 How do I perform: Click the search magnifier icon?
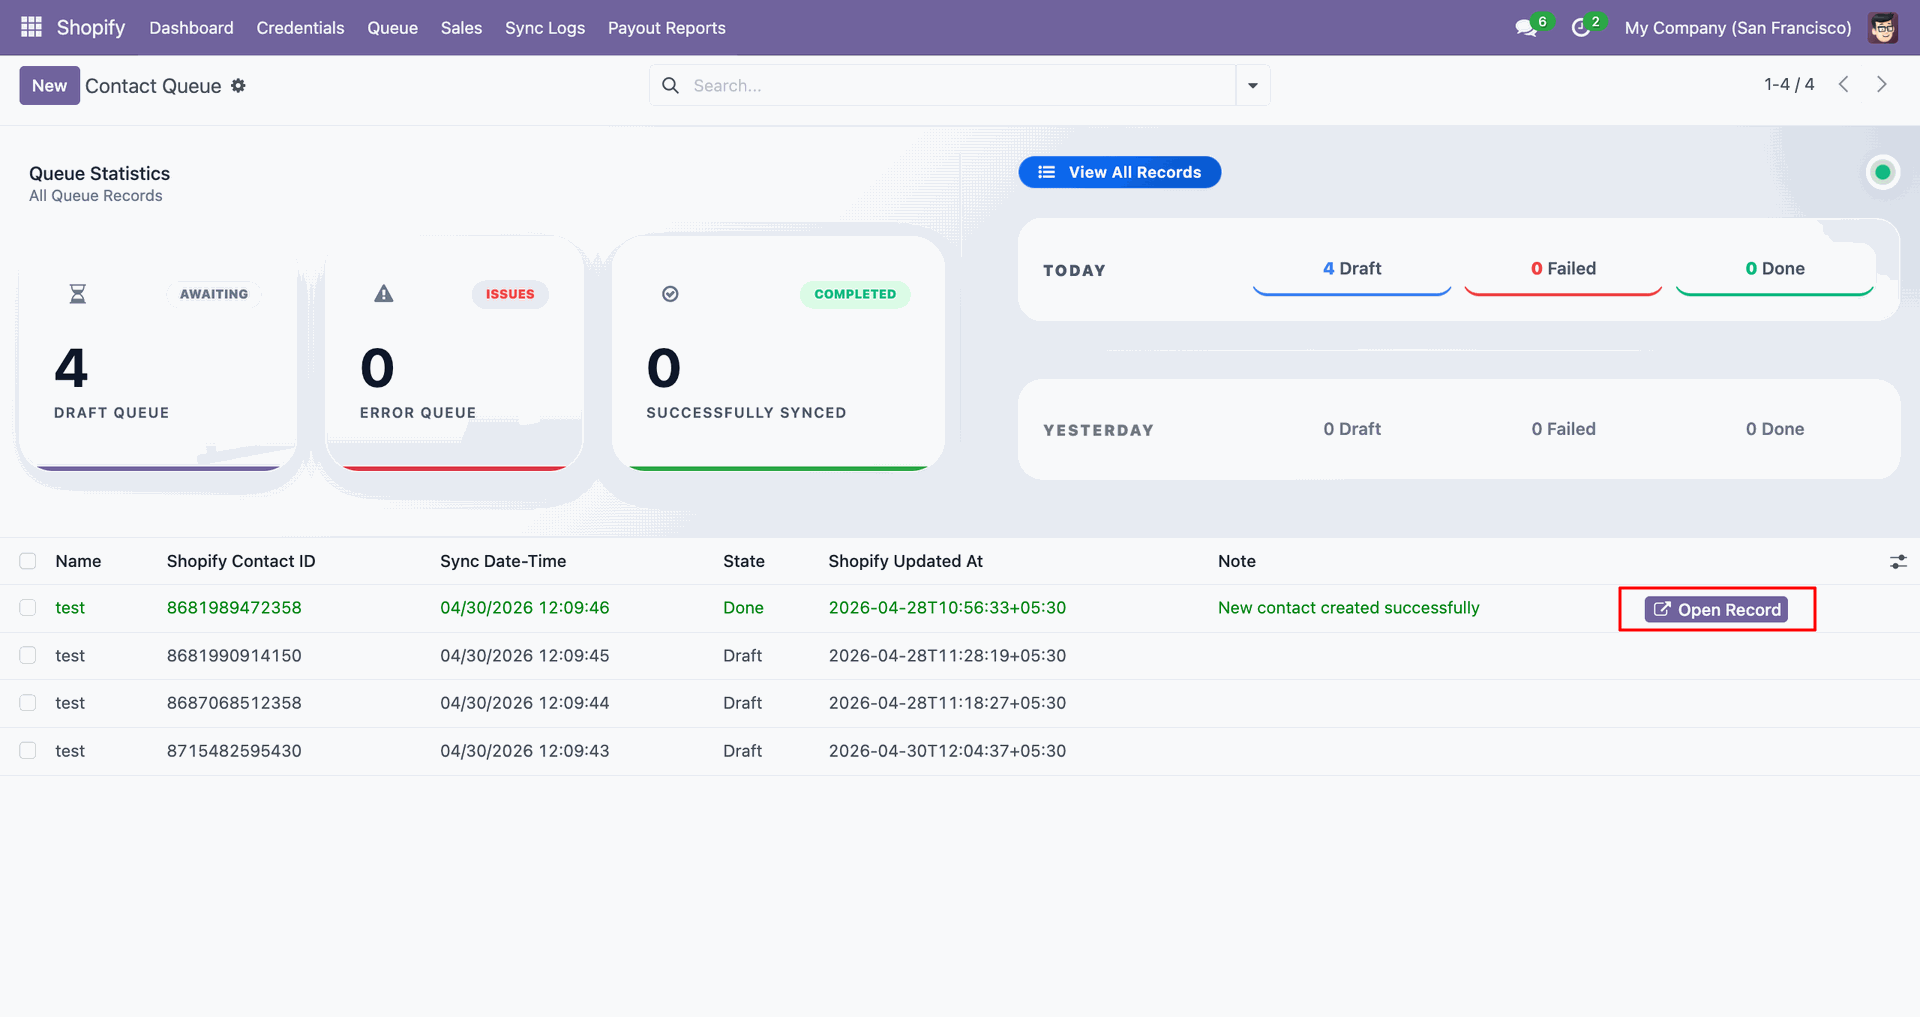[x=670, y=86]
